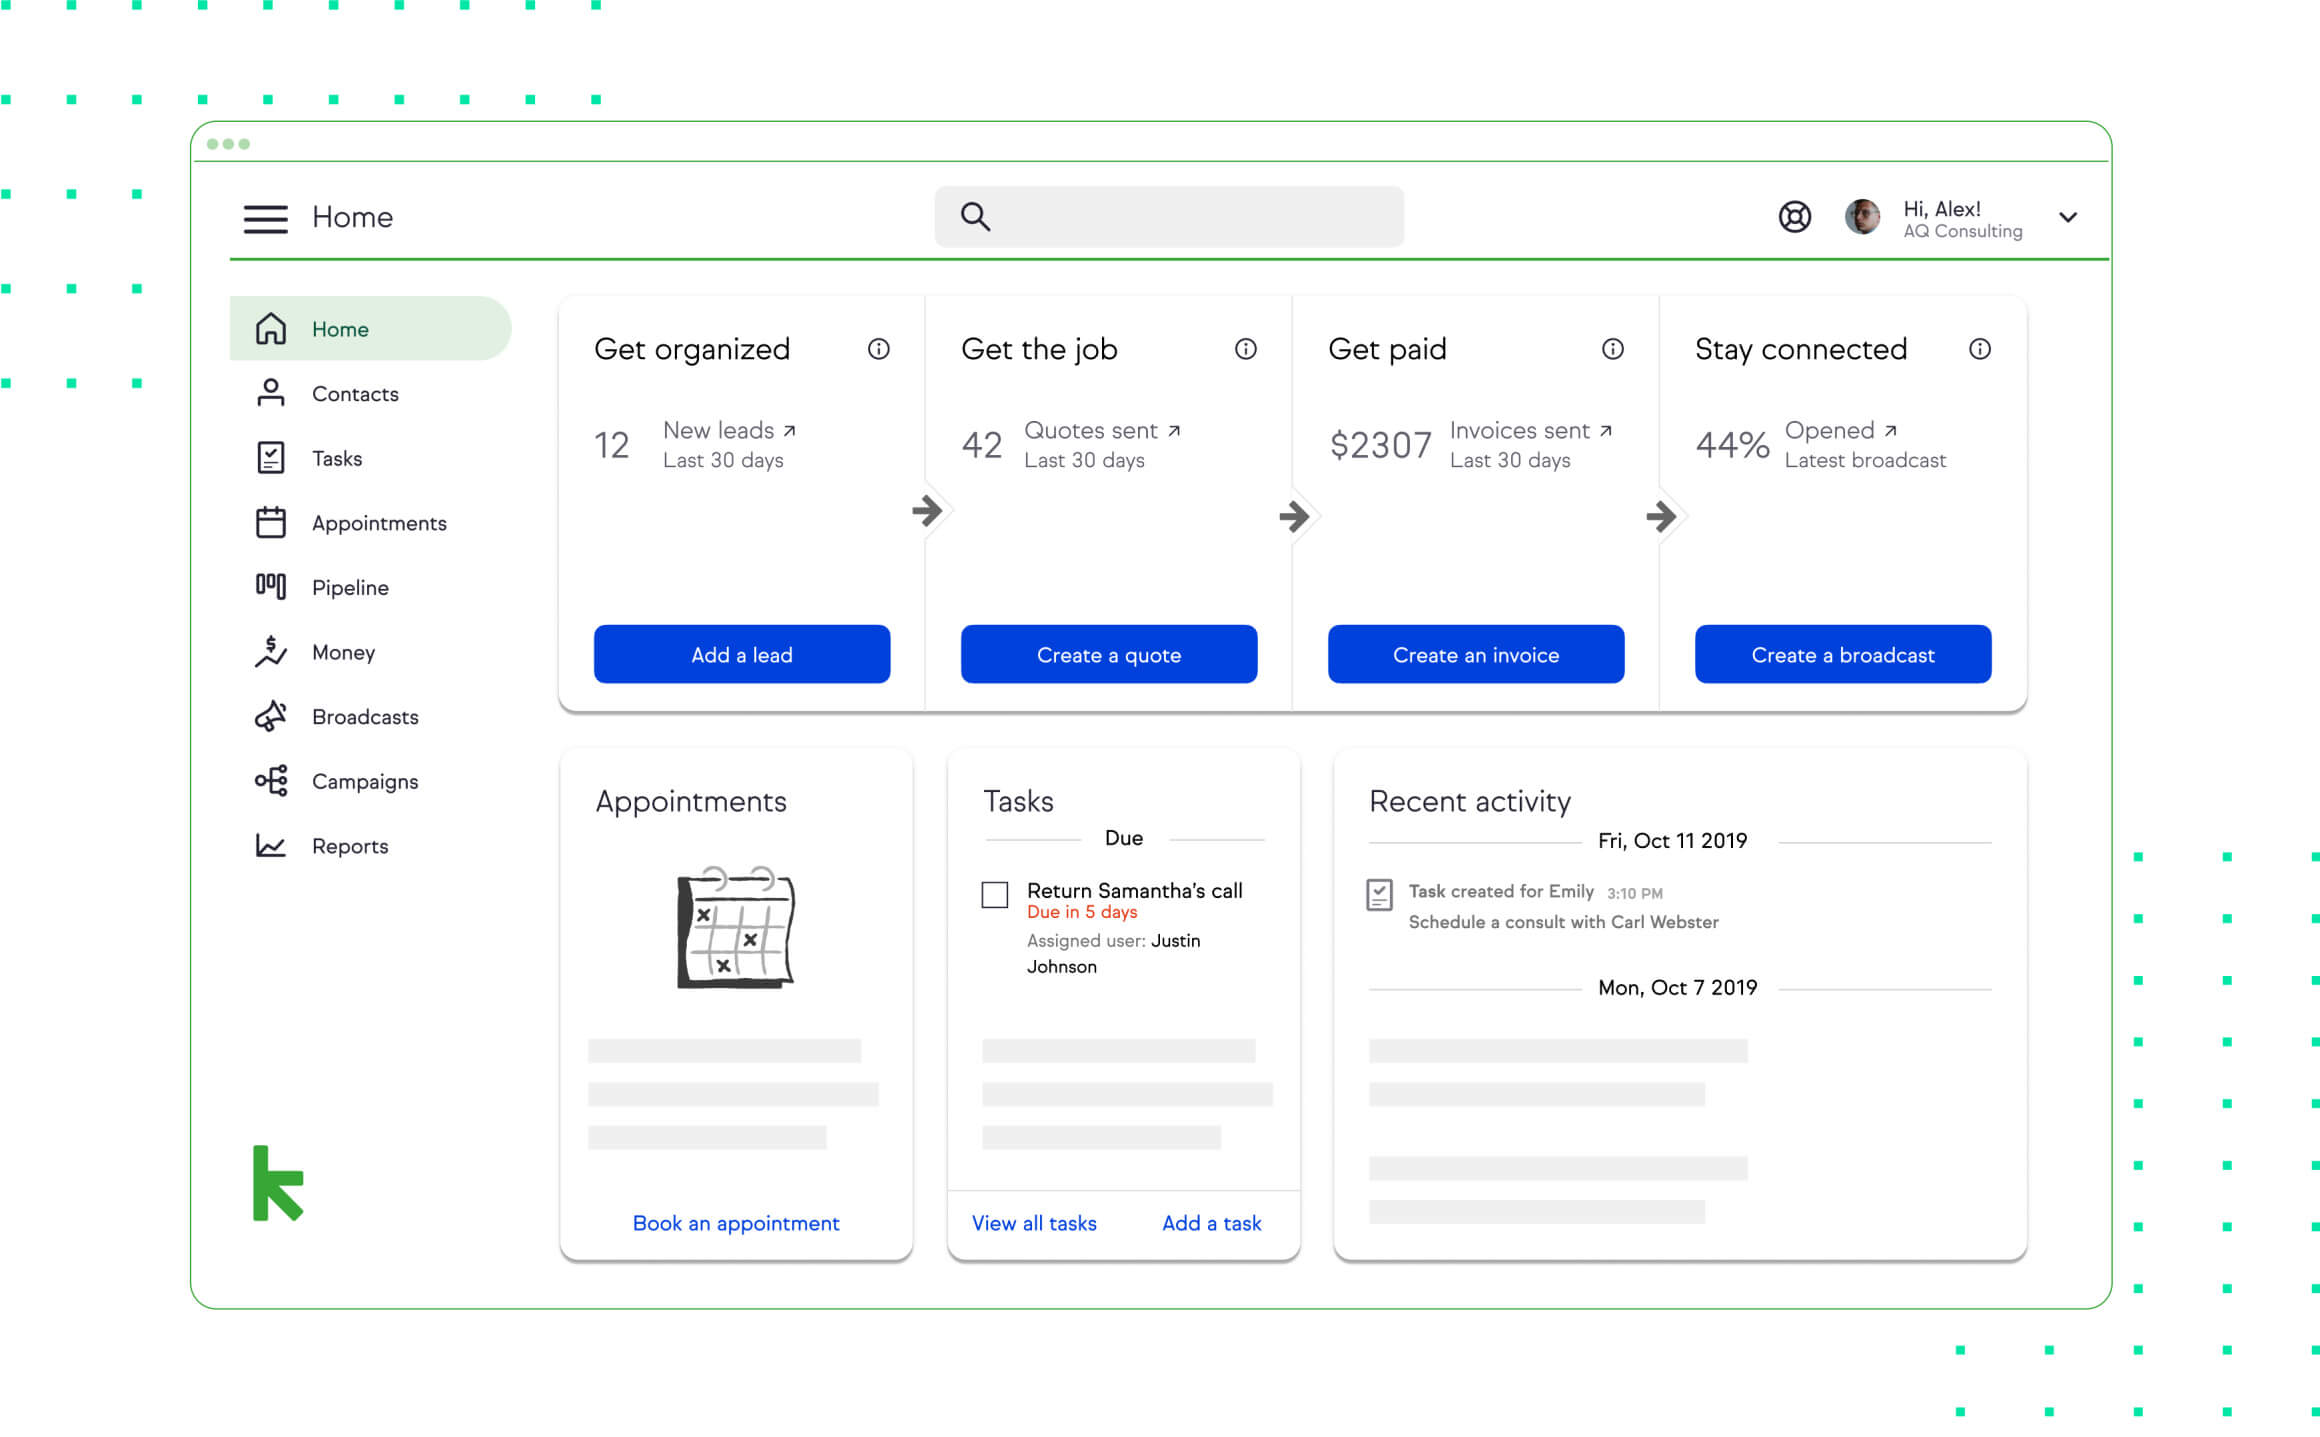Click the Tasks icon in sidebar
Image resolution: width=2320 pixels, height=1437 pixels.
point(270,457)
